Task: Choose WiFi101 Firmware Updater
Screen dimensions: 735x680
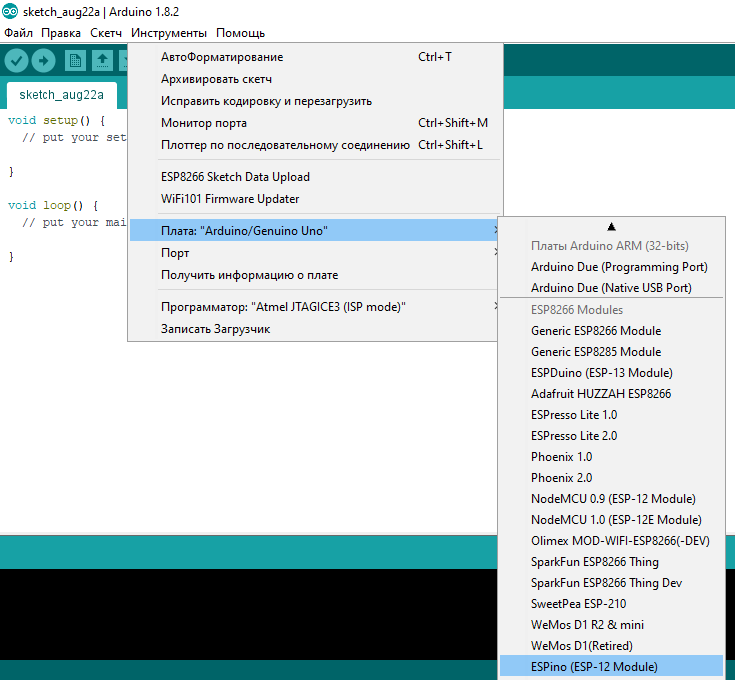Action: point(315,199)
